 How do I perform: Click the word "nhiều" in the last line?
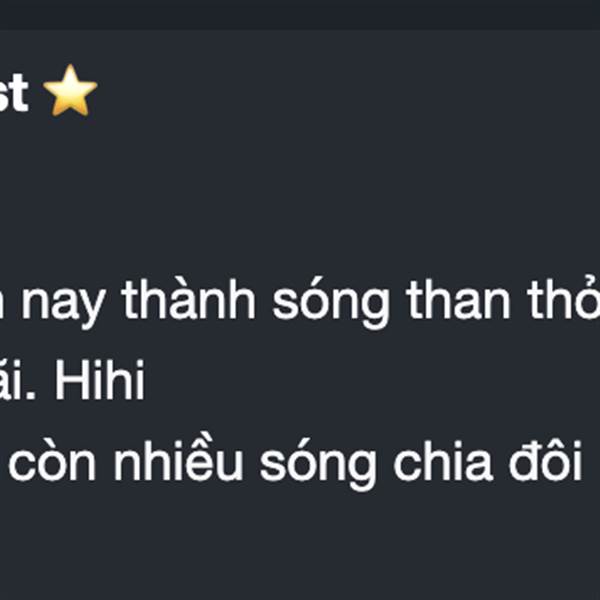(178, 456)
